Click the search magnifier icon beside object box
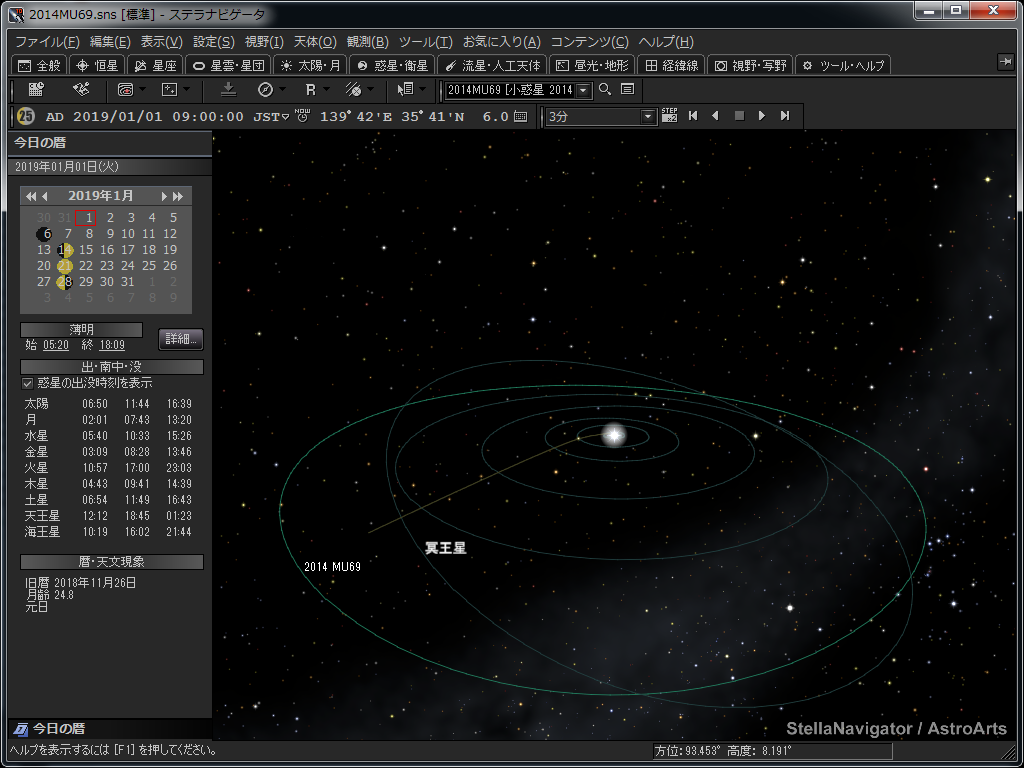 [604, 90]
